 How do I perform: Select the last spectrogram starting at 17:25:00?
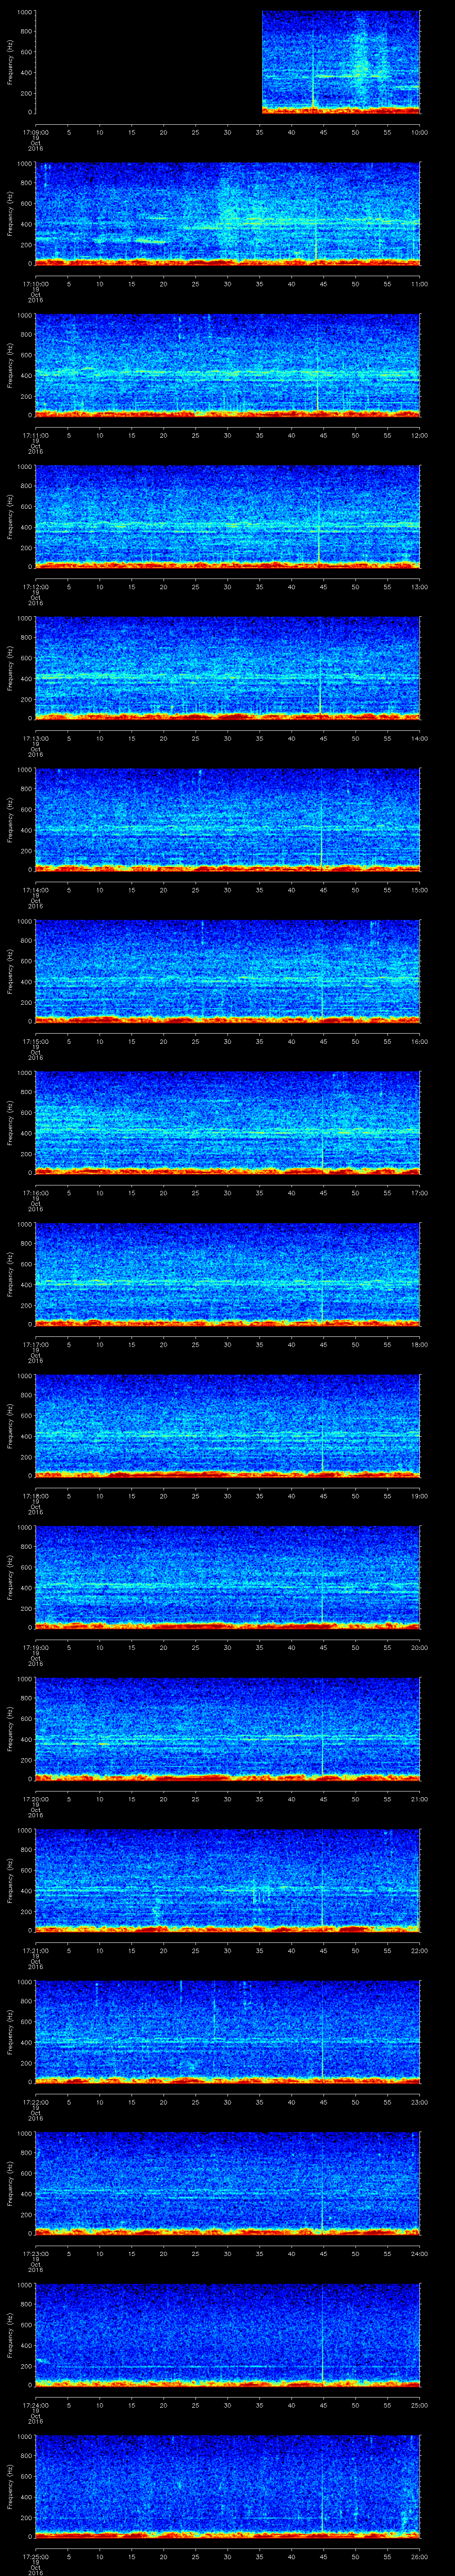click(227, 2485)
